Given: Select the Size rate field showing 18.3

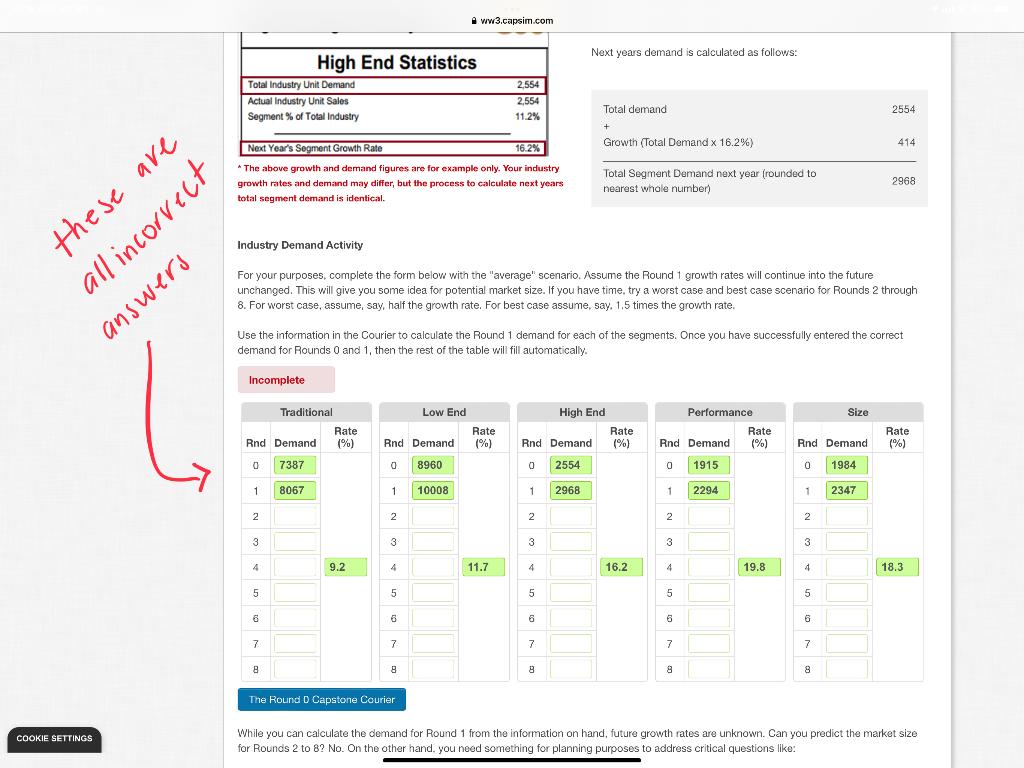Looking at the screenshot, I should click(x=897, y=567).
